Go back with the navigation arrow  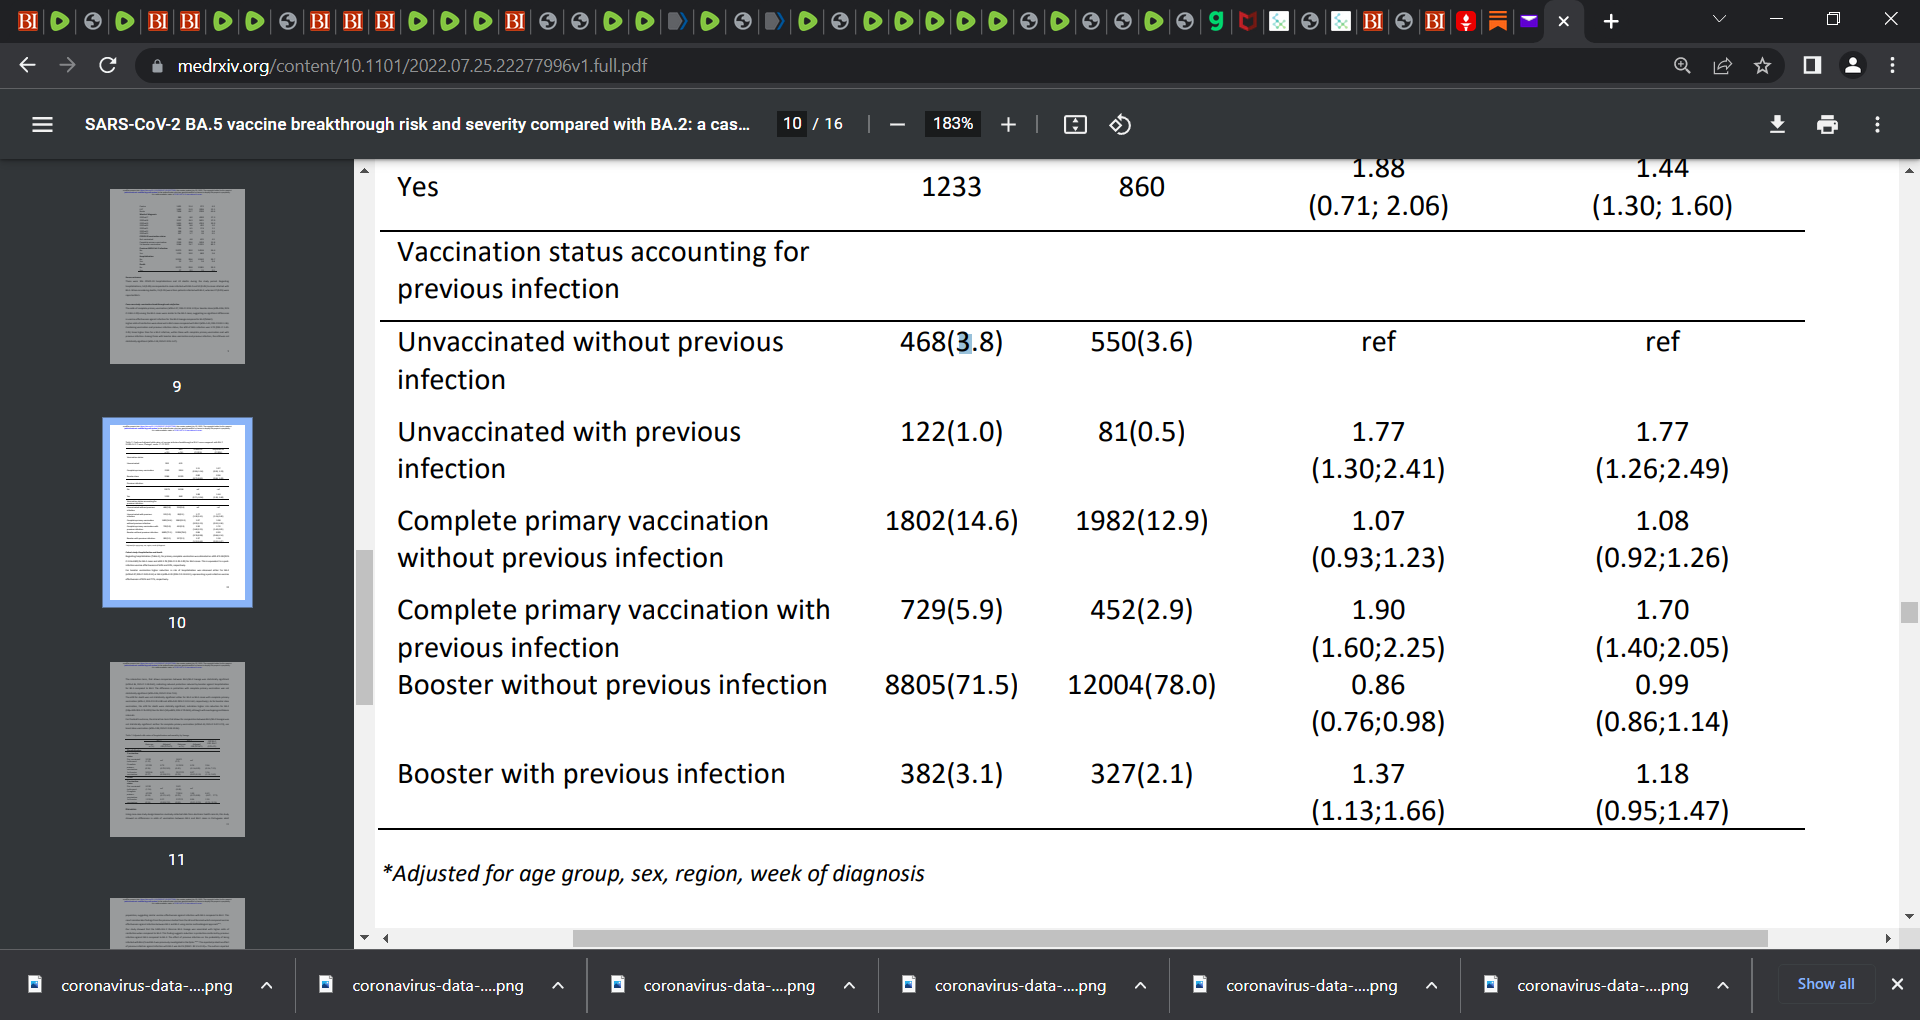pyautogui.click(x=26, y=65)
